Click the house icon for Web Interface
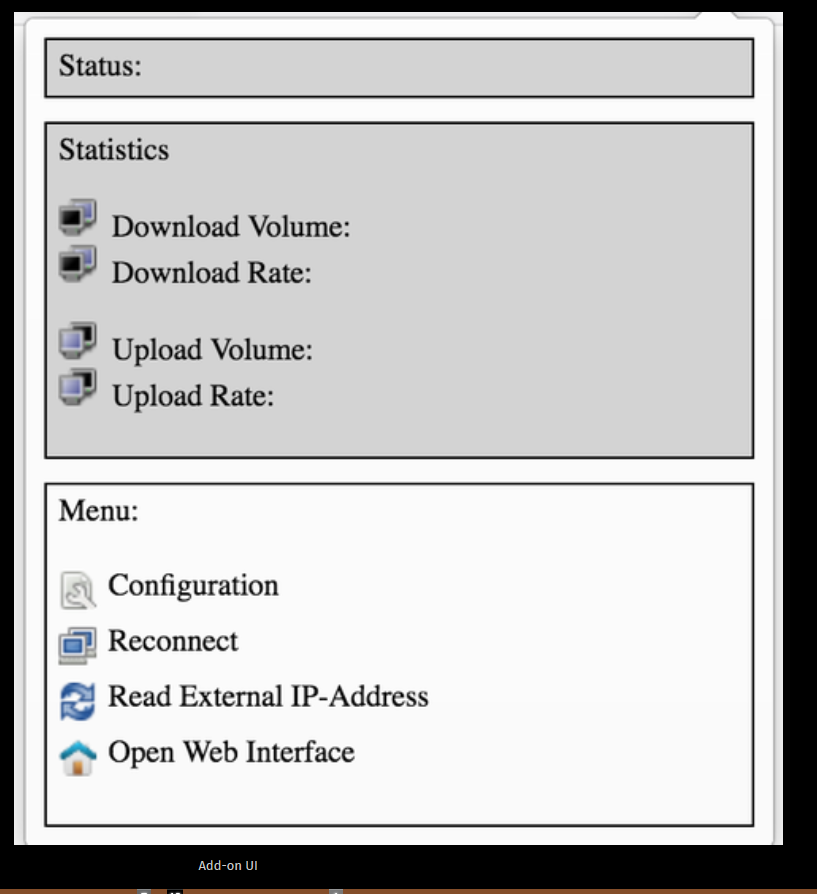817x894 pixels. pyautogui.click(x=78, y=757)
